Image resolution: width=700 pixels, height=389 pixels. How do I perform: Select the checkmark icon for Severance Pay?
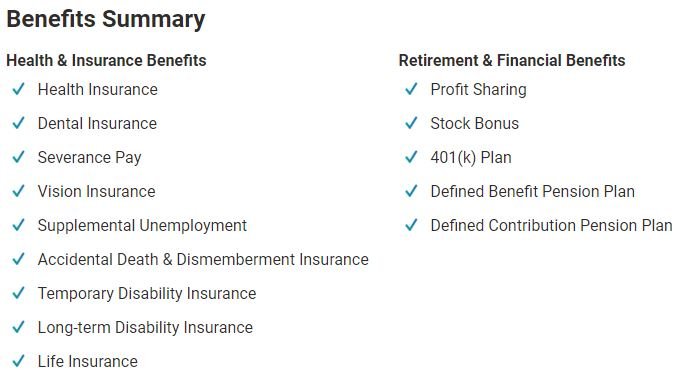point(18,157)
